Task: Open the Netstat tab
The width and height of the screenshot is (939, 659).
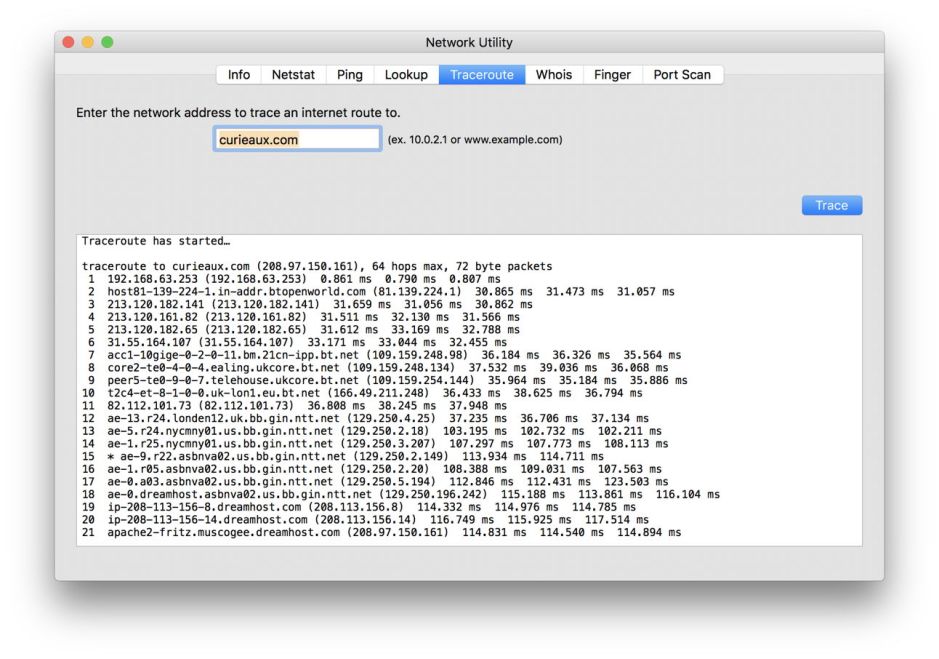Action: pos(293,75)
